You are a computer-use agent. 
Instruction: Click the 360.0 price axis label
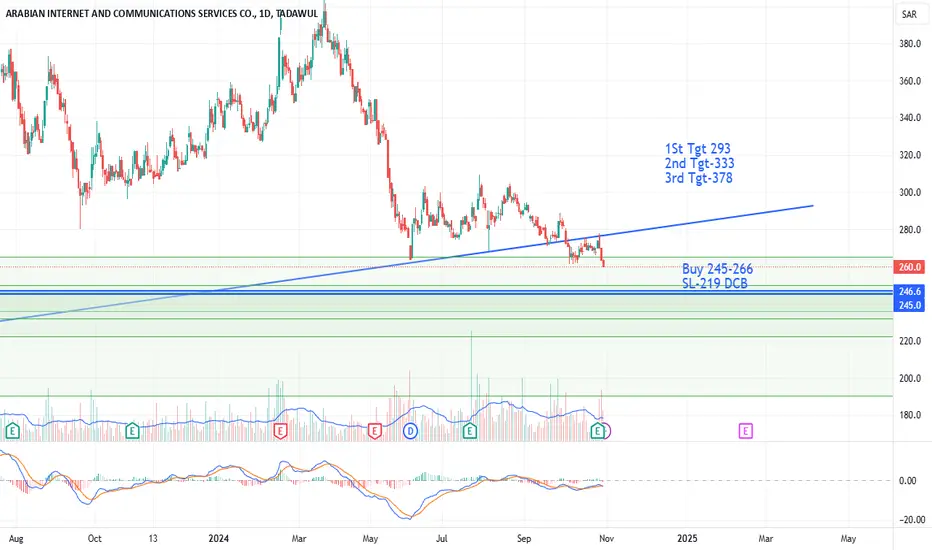click(x=909, y=81)
